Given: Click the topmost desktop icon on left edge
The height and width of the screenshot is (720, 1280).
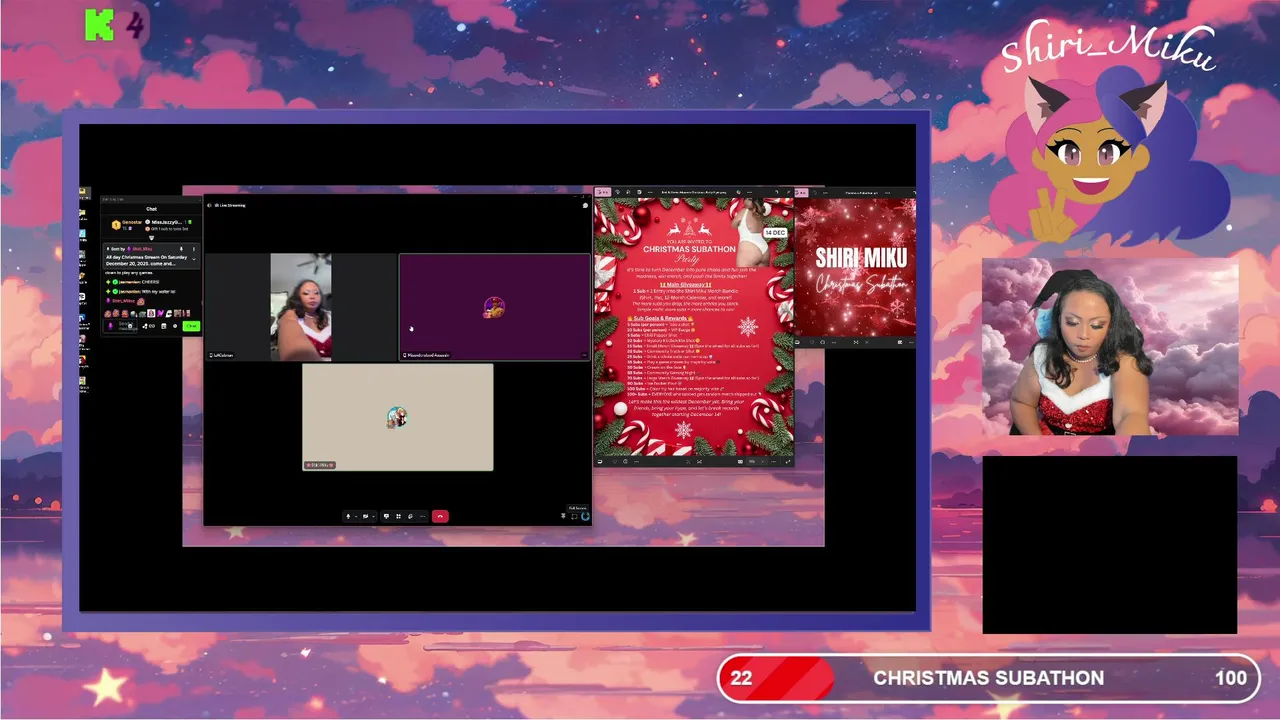Looking at the screenshot, I should 84,194.
